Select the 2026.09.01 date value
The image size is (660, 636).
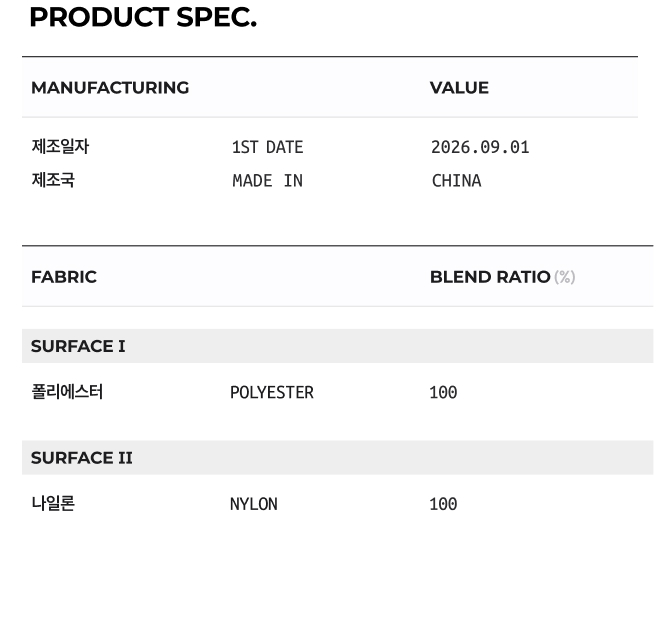click(x=480, y=147)
